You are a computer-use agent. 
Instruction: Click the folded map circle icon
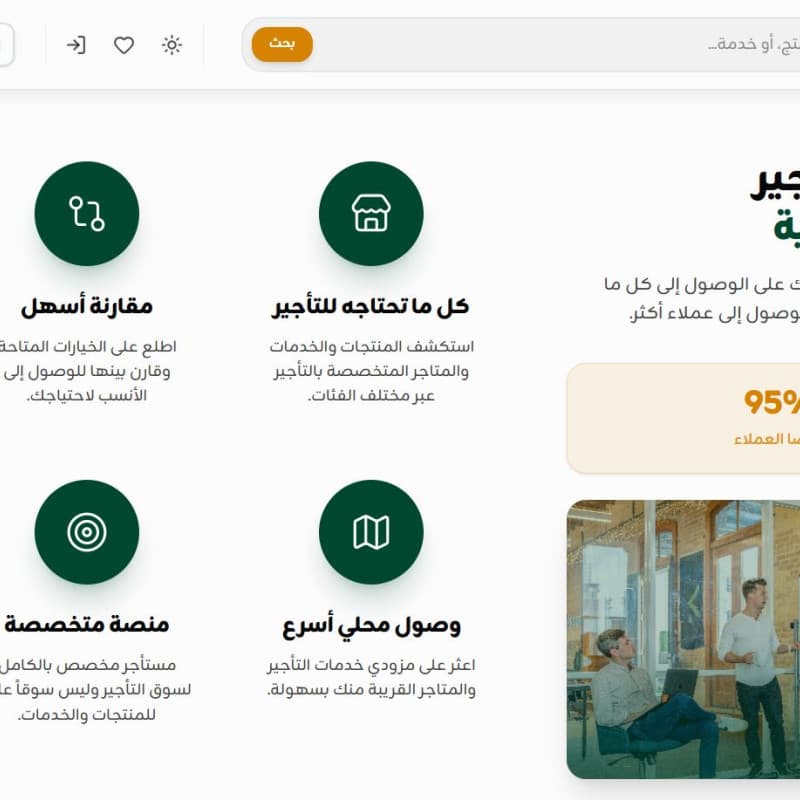(x=371, y=532)
